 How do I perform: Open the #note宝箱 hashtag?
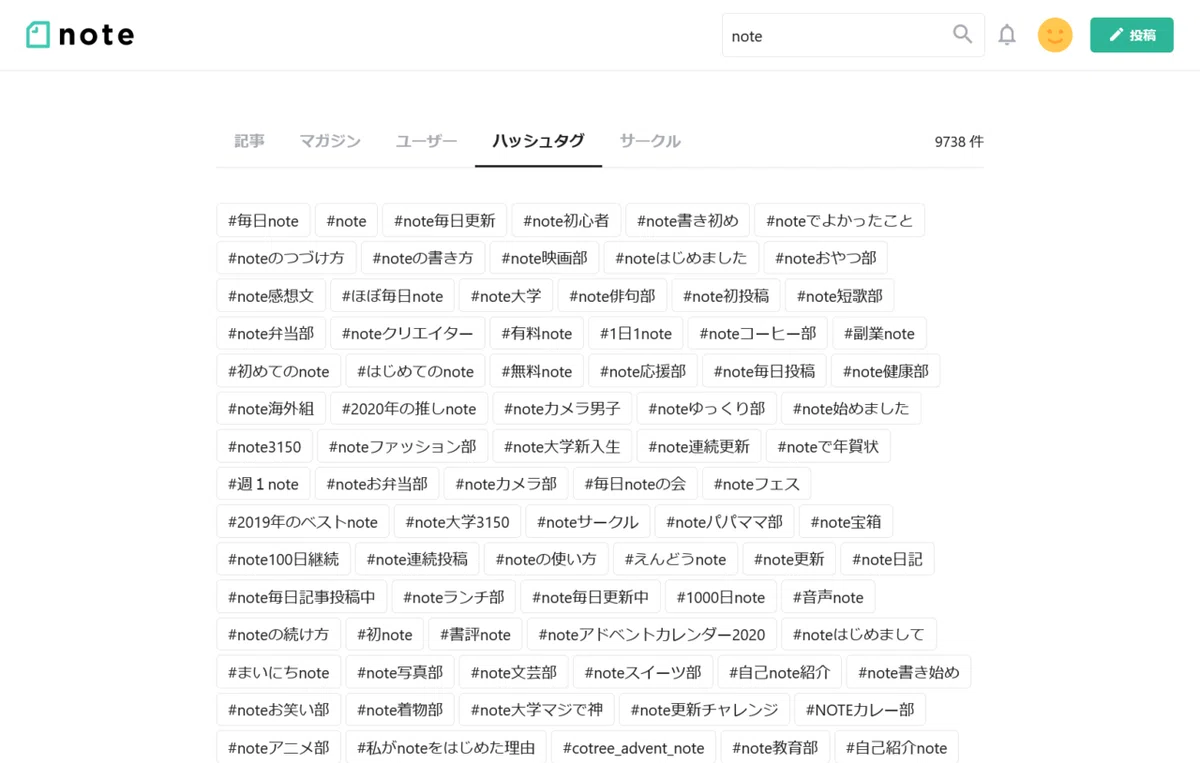point(846,521)
